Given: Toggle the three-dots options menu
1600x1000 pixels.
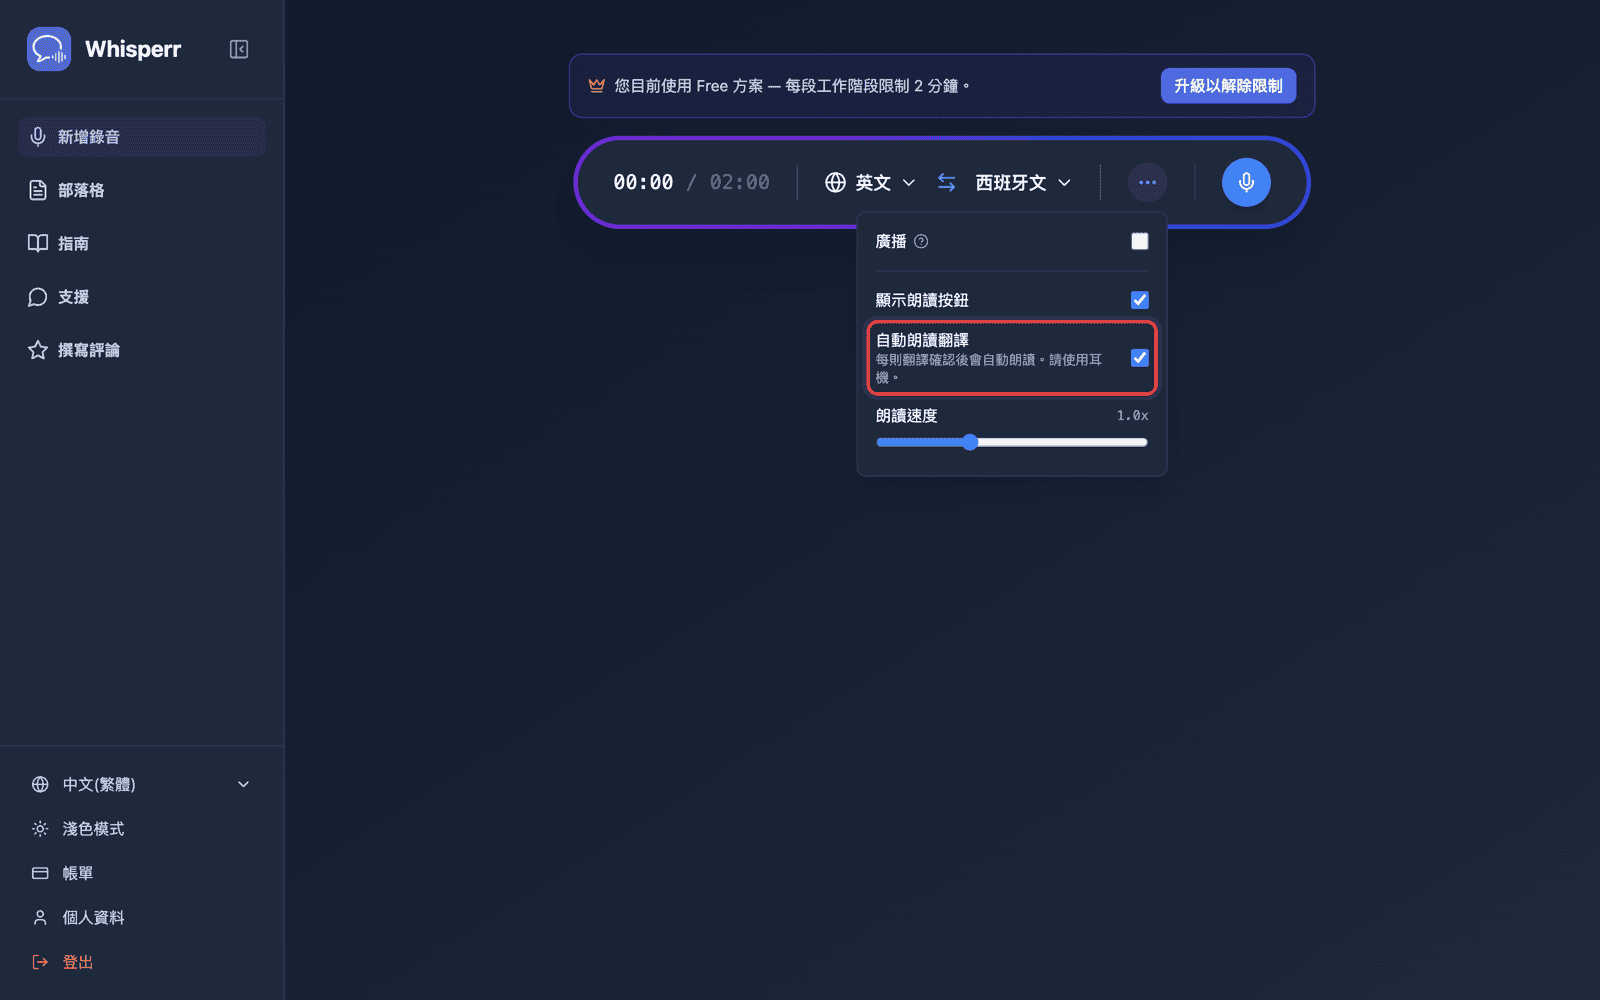Looking at the screenshot, I should tap(1147, 182).
